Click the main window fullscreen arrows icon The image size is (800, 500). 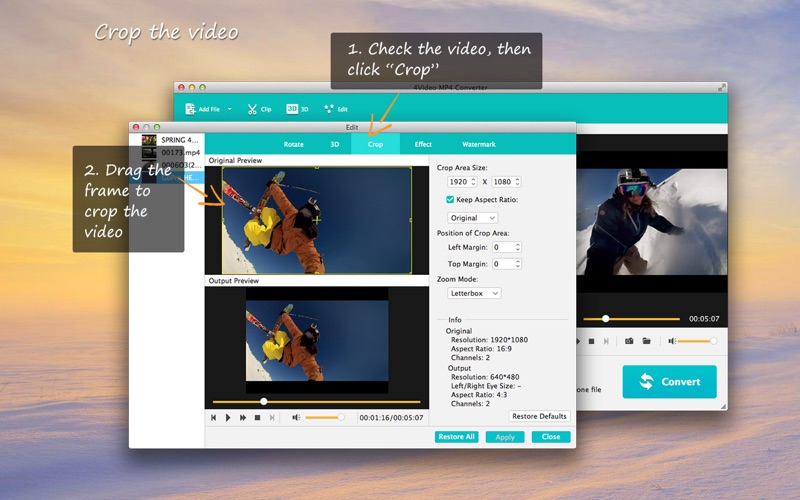pos(721,87)
